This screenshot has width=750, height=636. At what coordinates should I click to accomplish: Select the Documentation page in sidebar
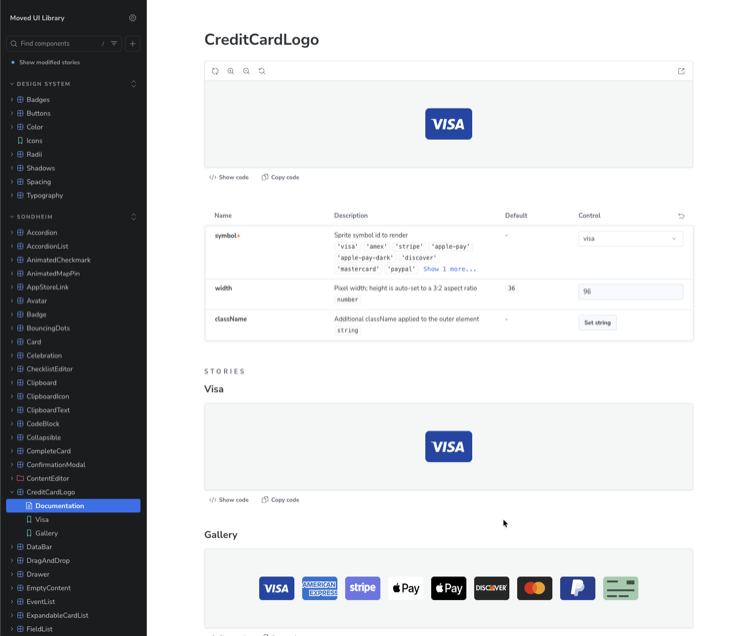tap(73, 506)
